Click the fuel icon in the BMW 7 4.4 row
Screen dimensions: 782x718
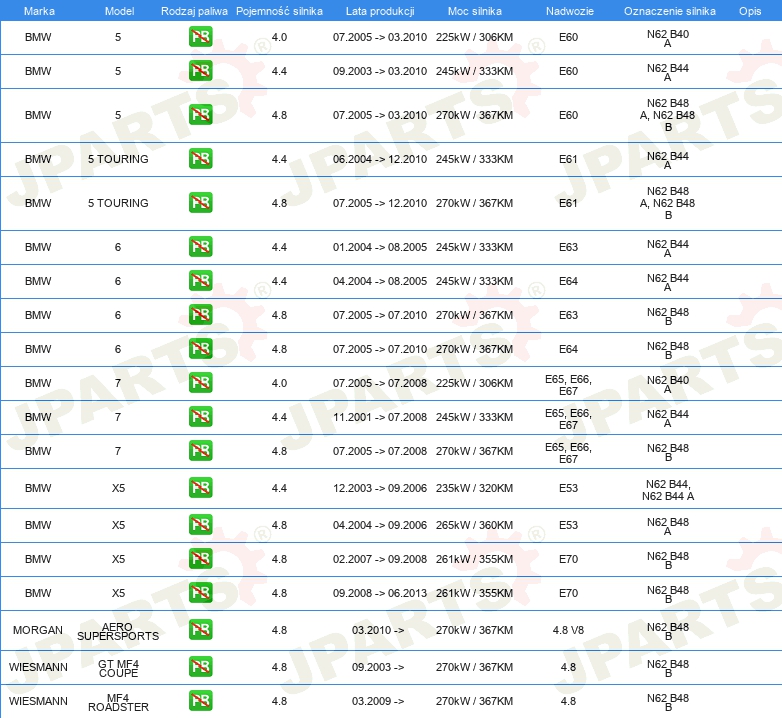pyautogui.click(x=200, y=417)
